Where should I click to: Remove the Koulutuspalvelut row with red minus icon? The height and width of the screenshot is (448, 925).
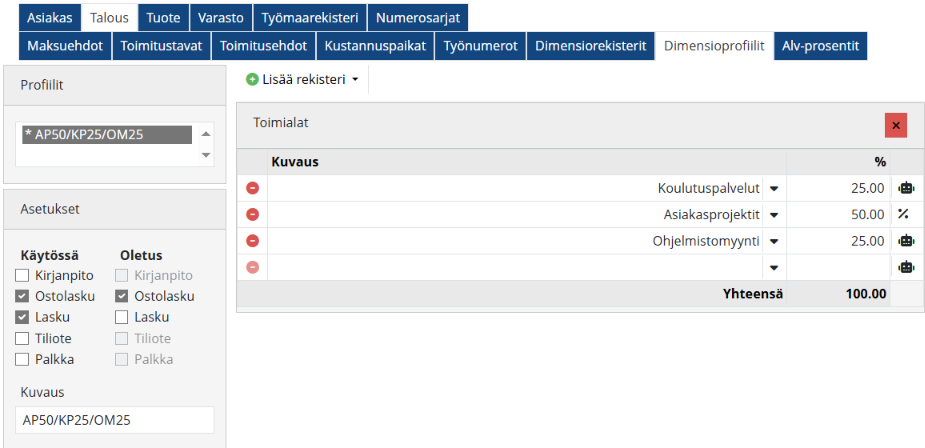click(x=252, y=188)
